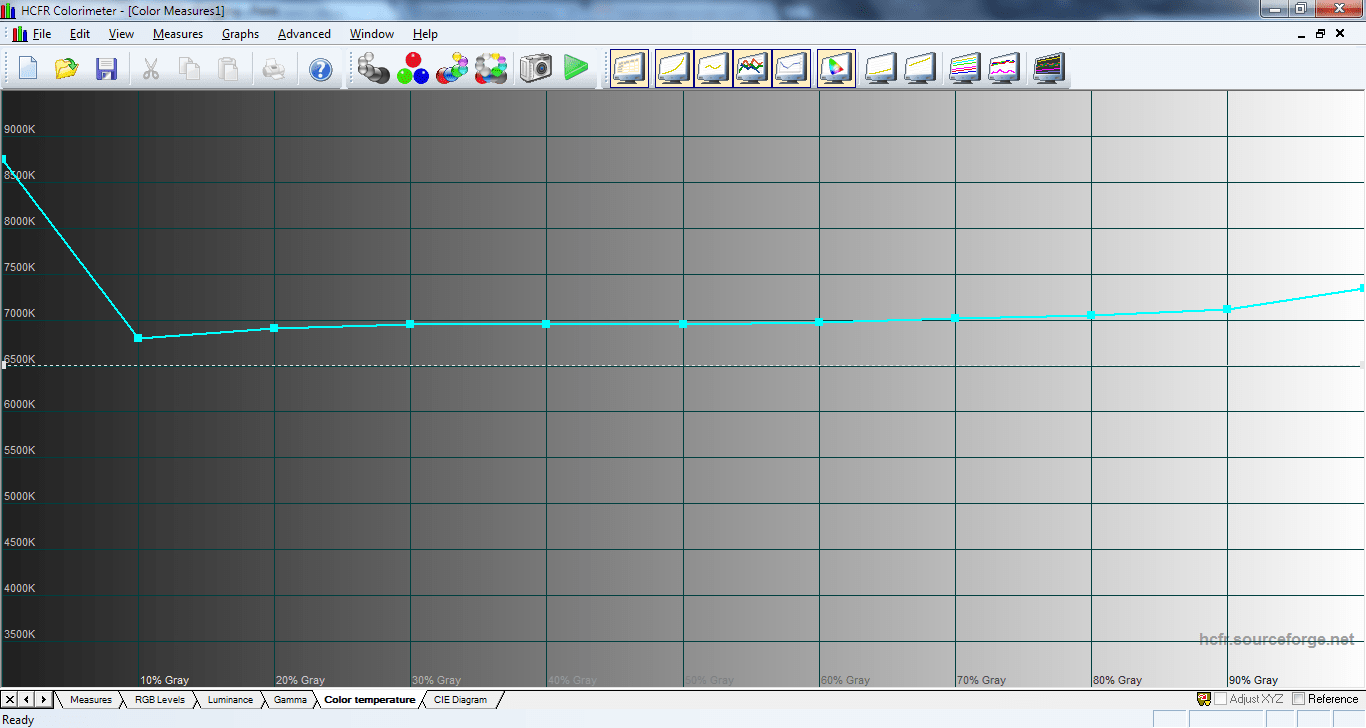Tick the Adjust XYZ checkbox
This screenshot has height=728, width=1366.
(1220, 699)
